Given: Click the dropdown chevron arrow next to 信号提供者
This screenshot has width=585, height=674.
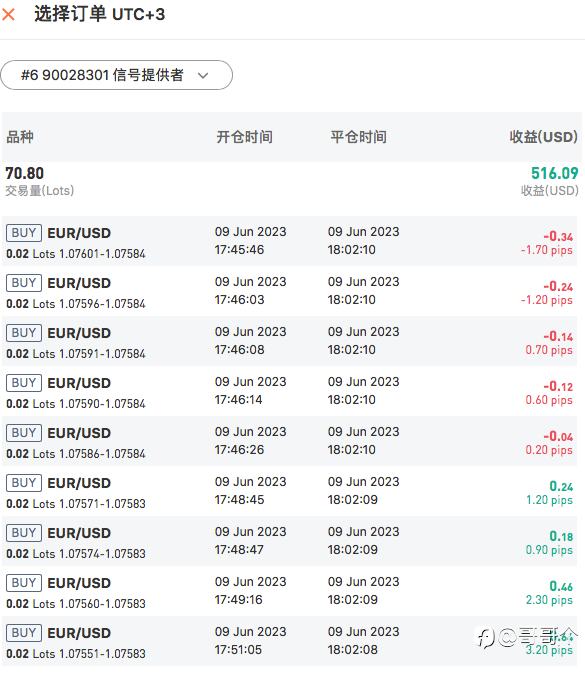Looking at the screenshot, I should [x=203, y=76].
